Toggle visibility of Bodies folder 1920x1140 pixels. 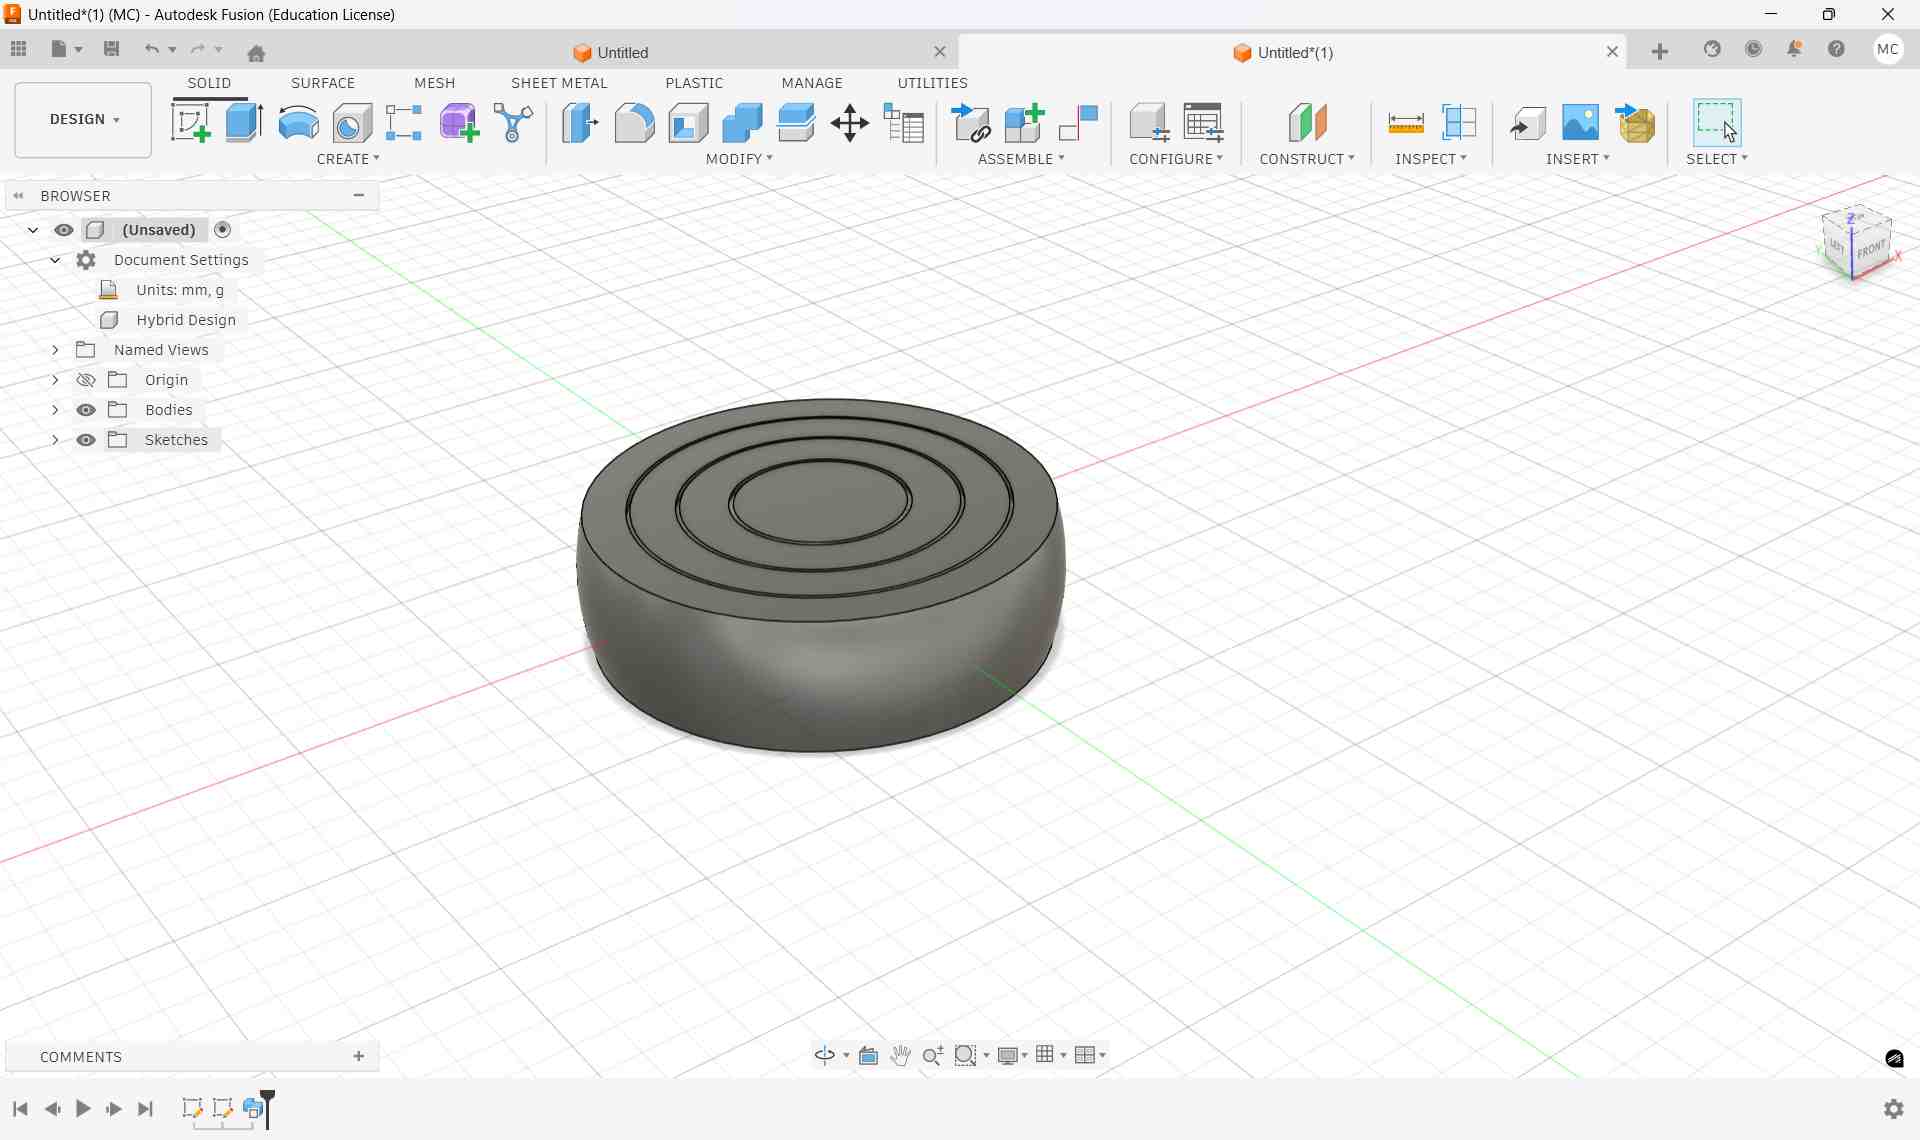click(x=87, y=410)
